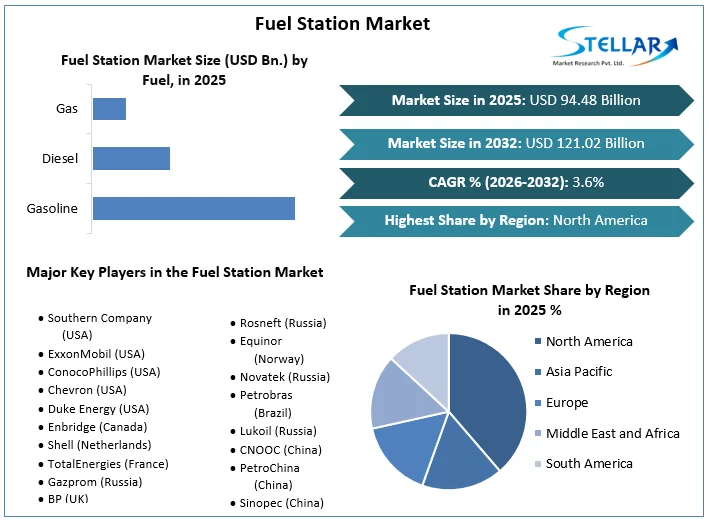This screenshot has width=709, height=521.
Task: Click Gazprom (Russia) list entry
Action: coord(91,483)
